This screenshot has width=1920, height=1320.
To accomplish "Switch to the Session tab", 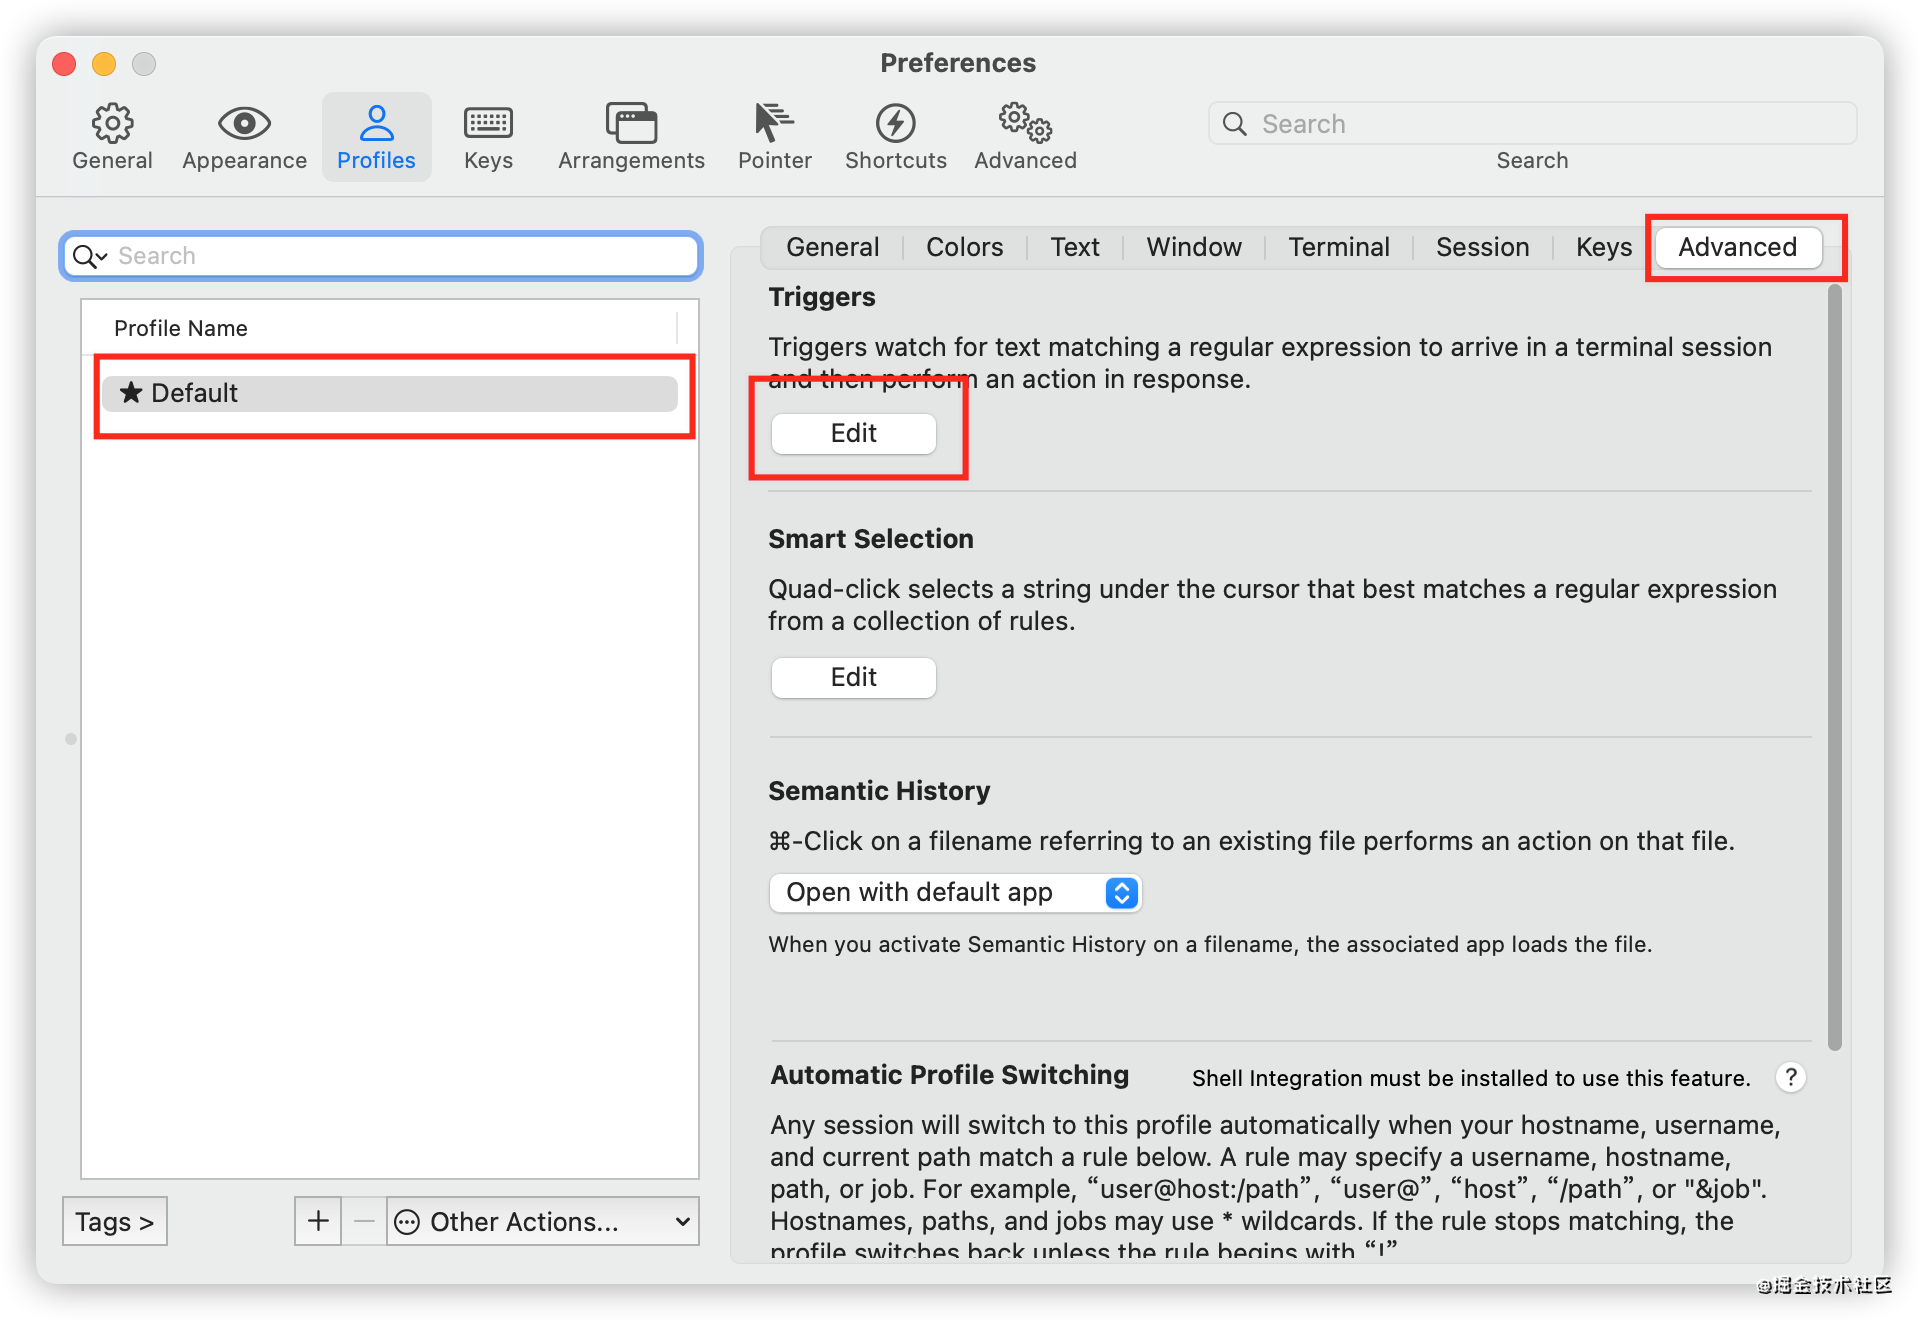I will (x=1482, y=247).
